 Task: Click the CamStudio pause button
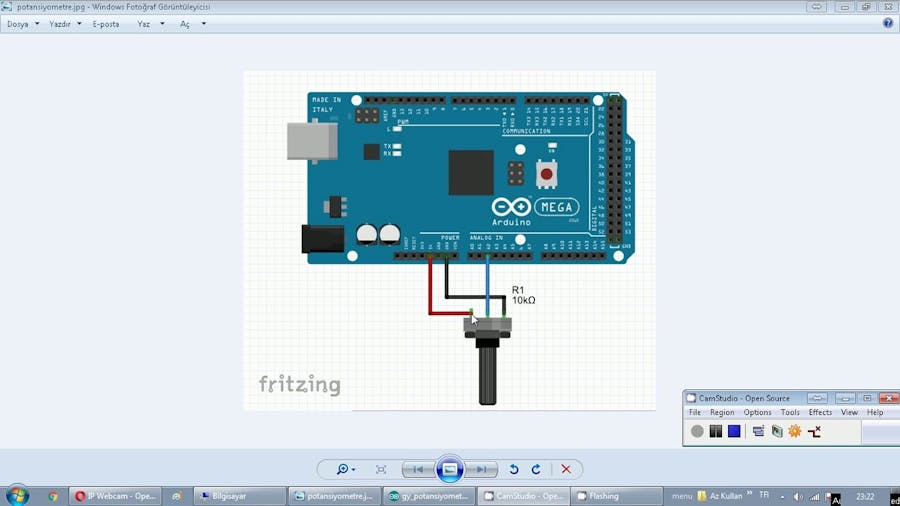(x=715, y=431)
